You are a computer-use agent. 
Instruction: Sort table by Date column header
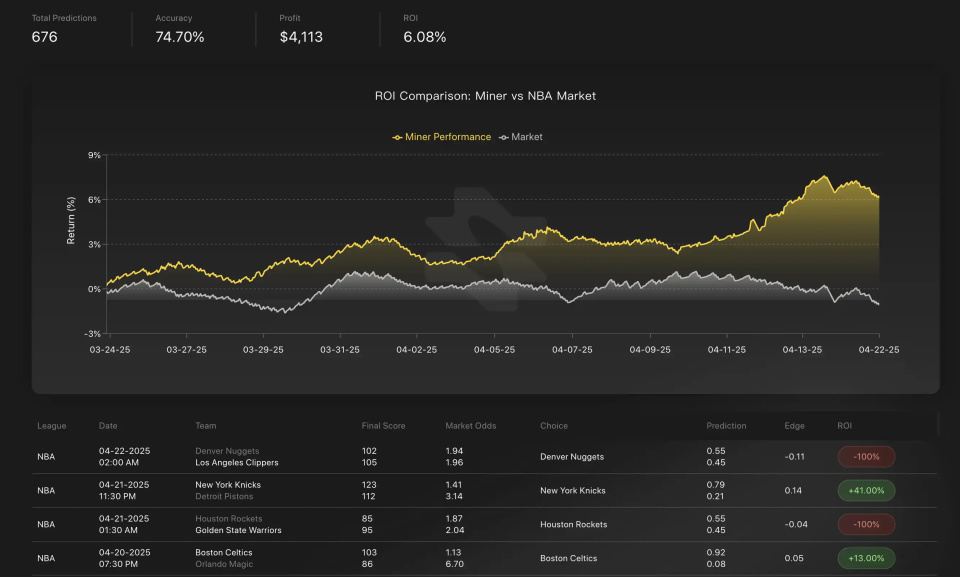(x=108, y=426)
